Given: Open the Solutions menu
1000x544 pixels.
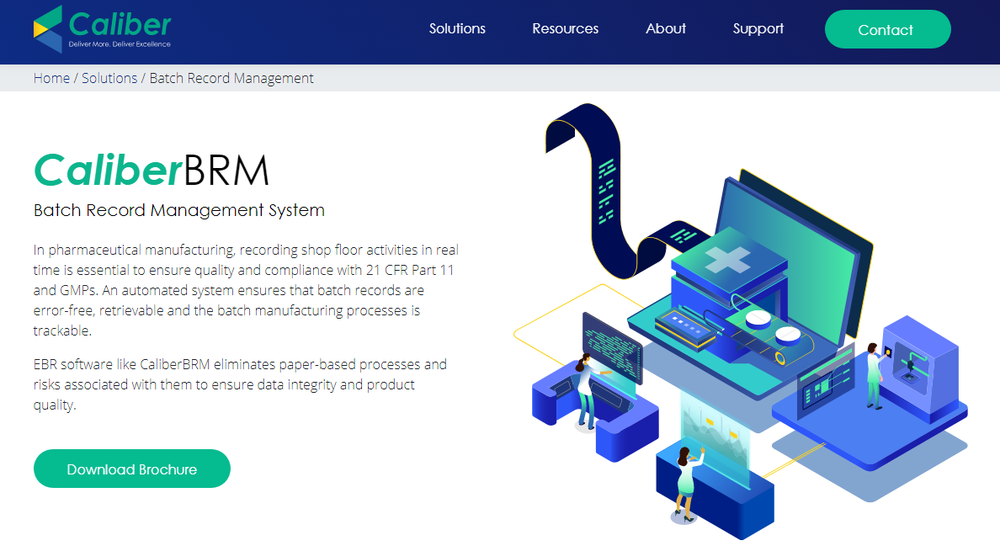Looking at the screenshot, I should click(457, 29).
